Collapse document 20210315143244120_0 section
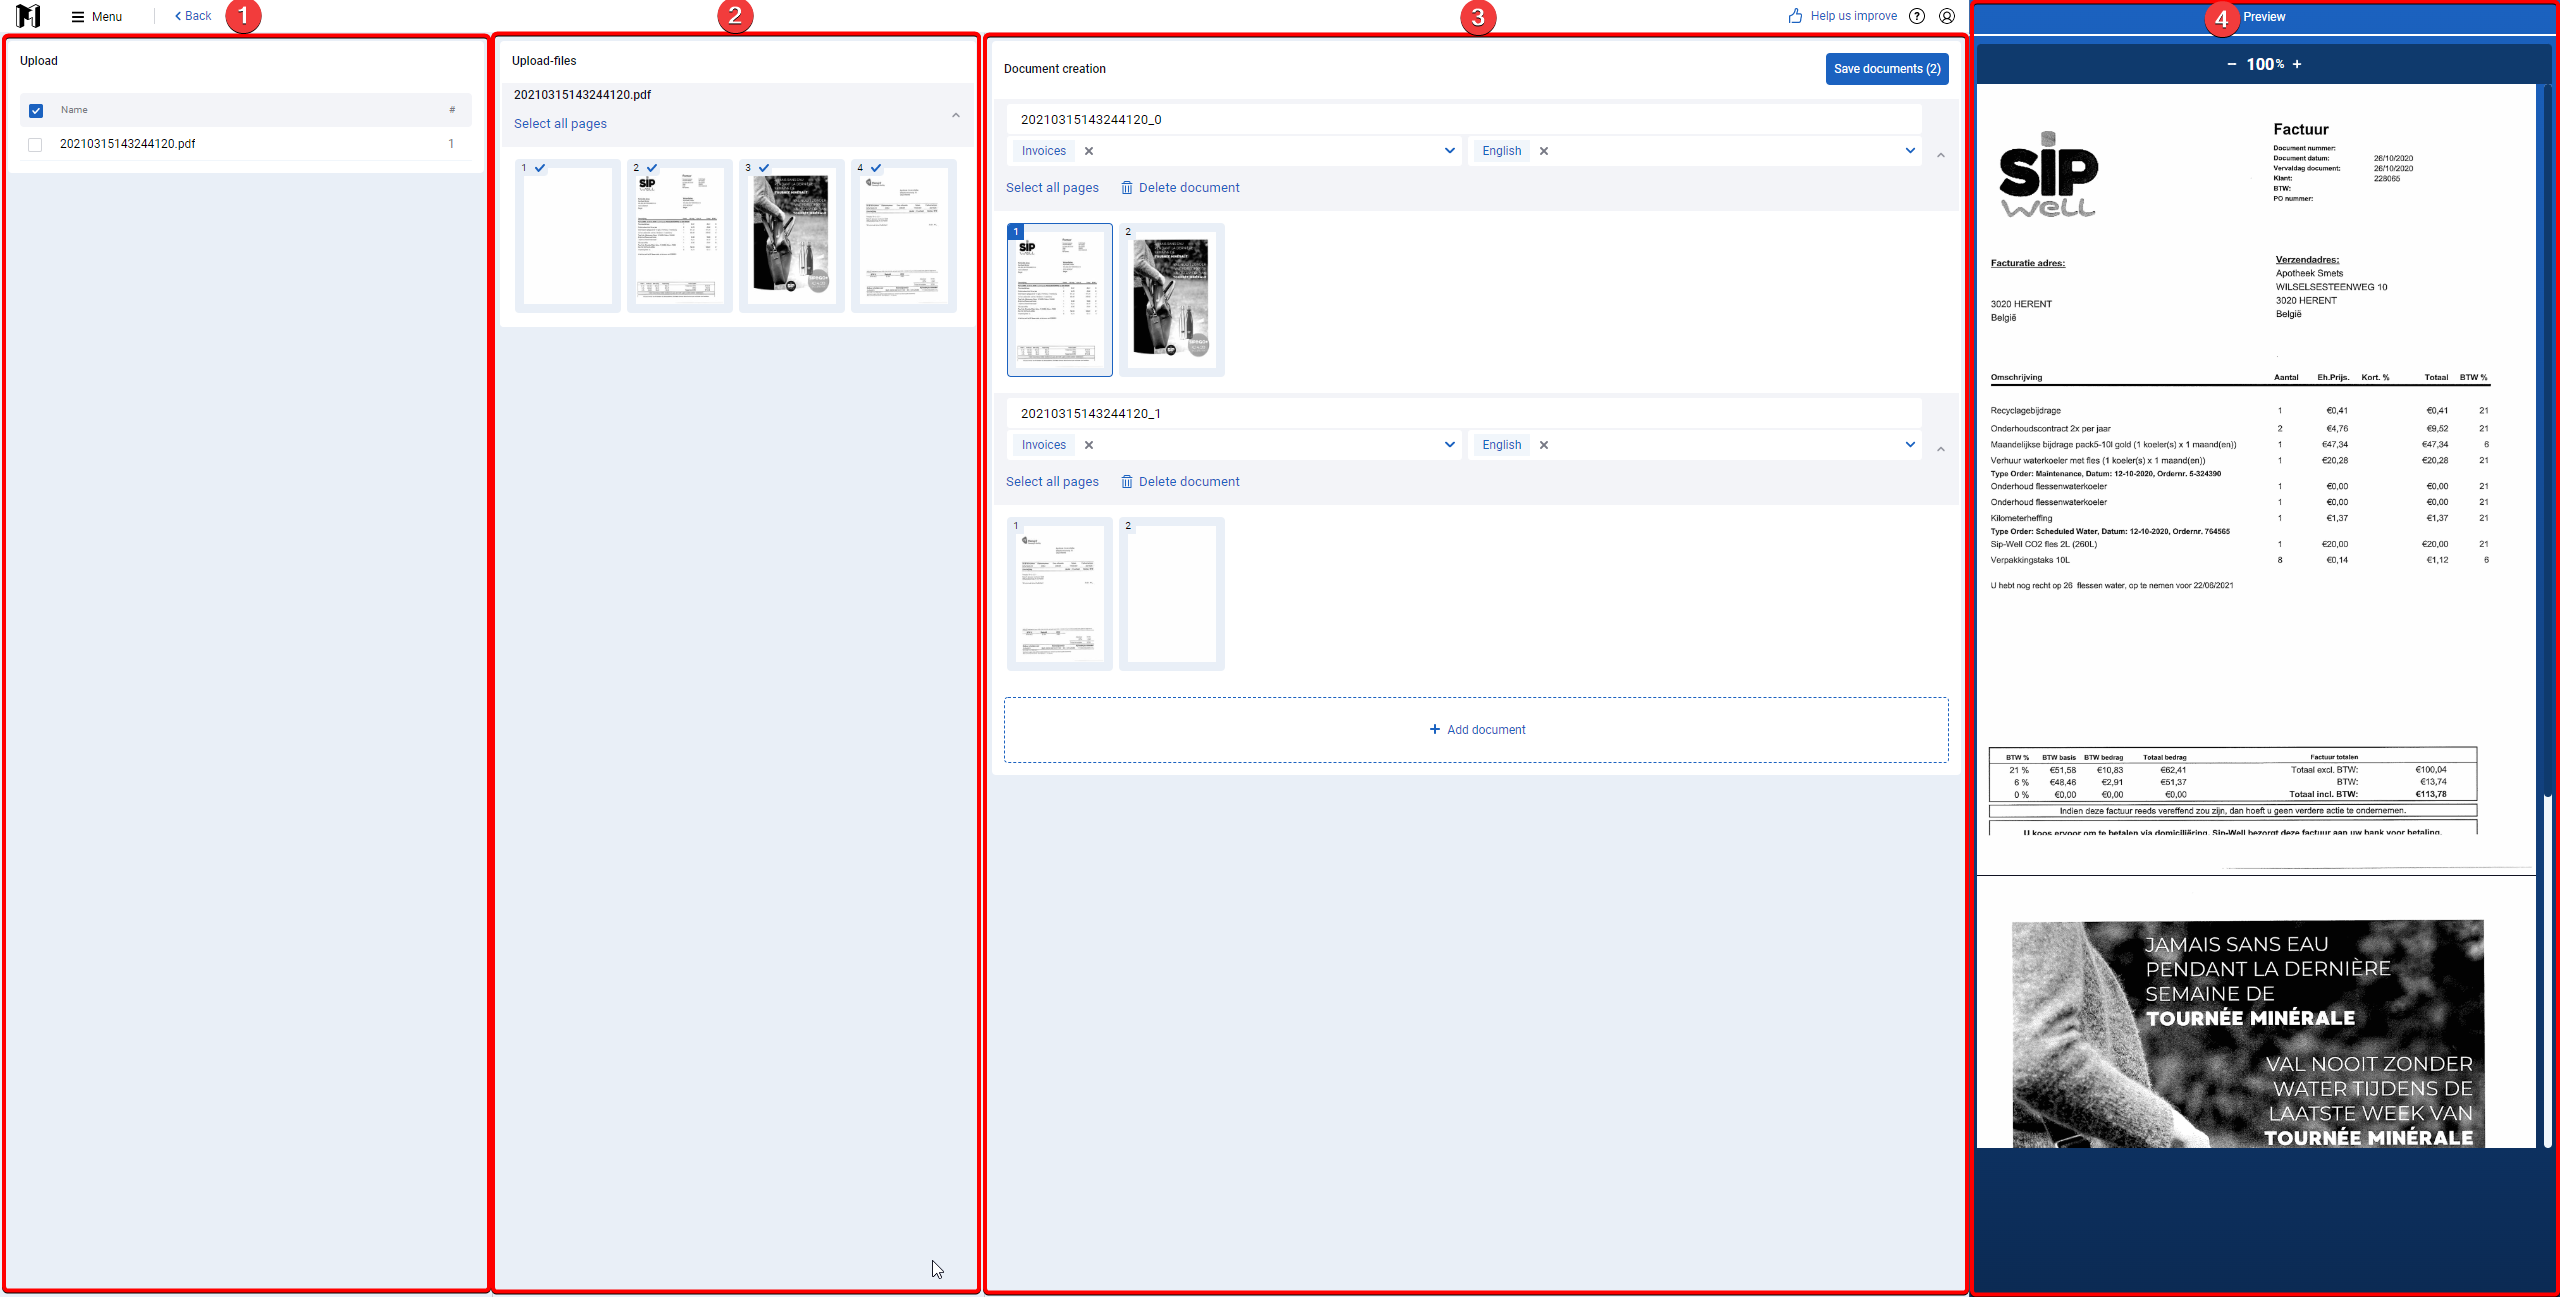 (1941, 155)
